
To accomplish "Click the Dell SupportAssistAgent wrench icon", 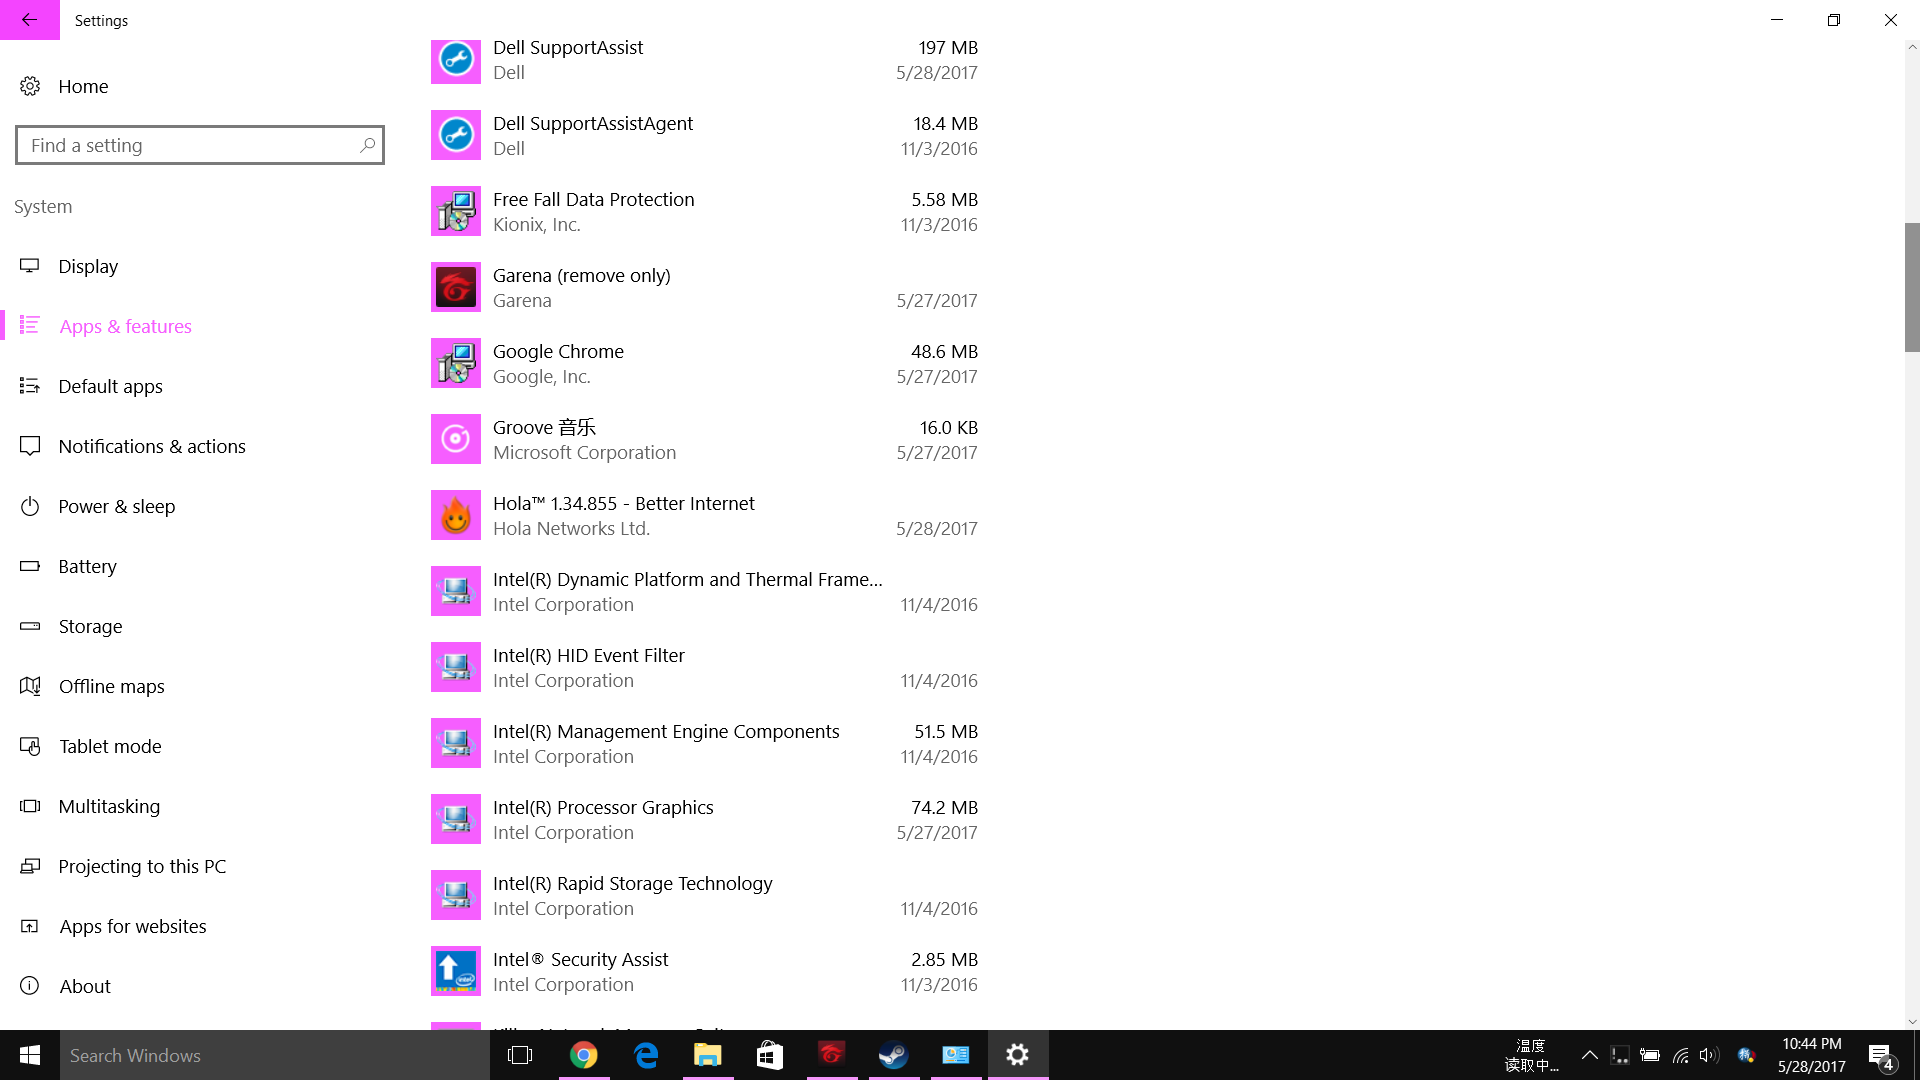I will (x=456, y=135).
